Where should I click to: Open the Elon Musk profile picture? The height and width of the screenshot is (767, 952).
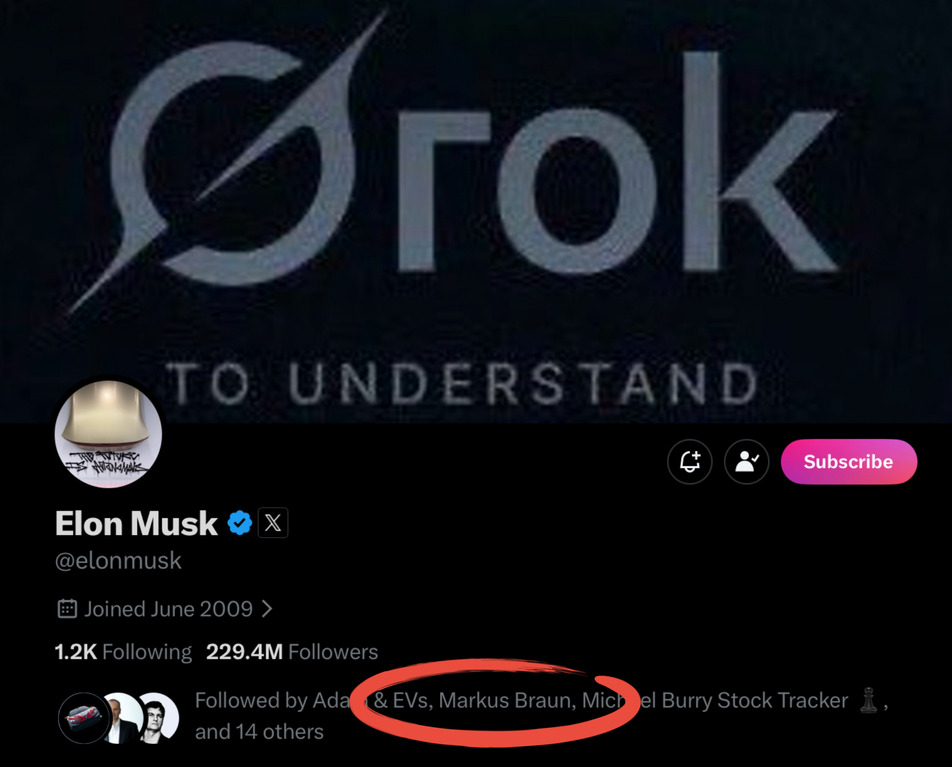108,433
